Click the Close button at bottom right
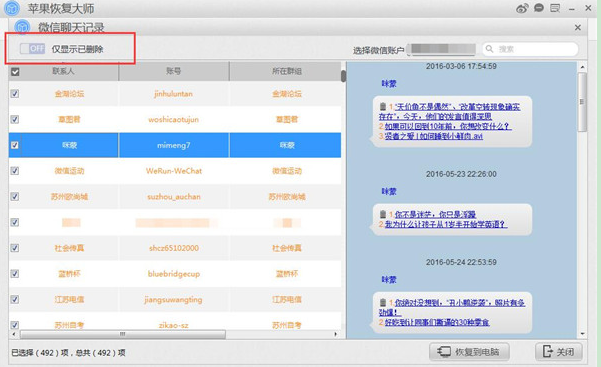This screenshot has width=601, height=367. (558, 352)
